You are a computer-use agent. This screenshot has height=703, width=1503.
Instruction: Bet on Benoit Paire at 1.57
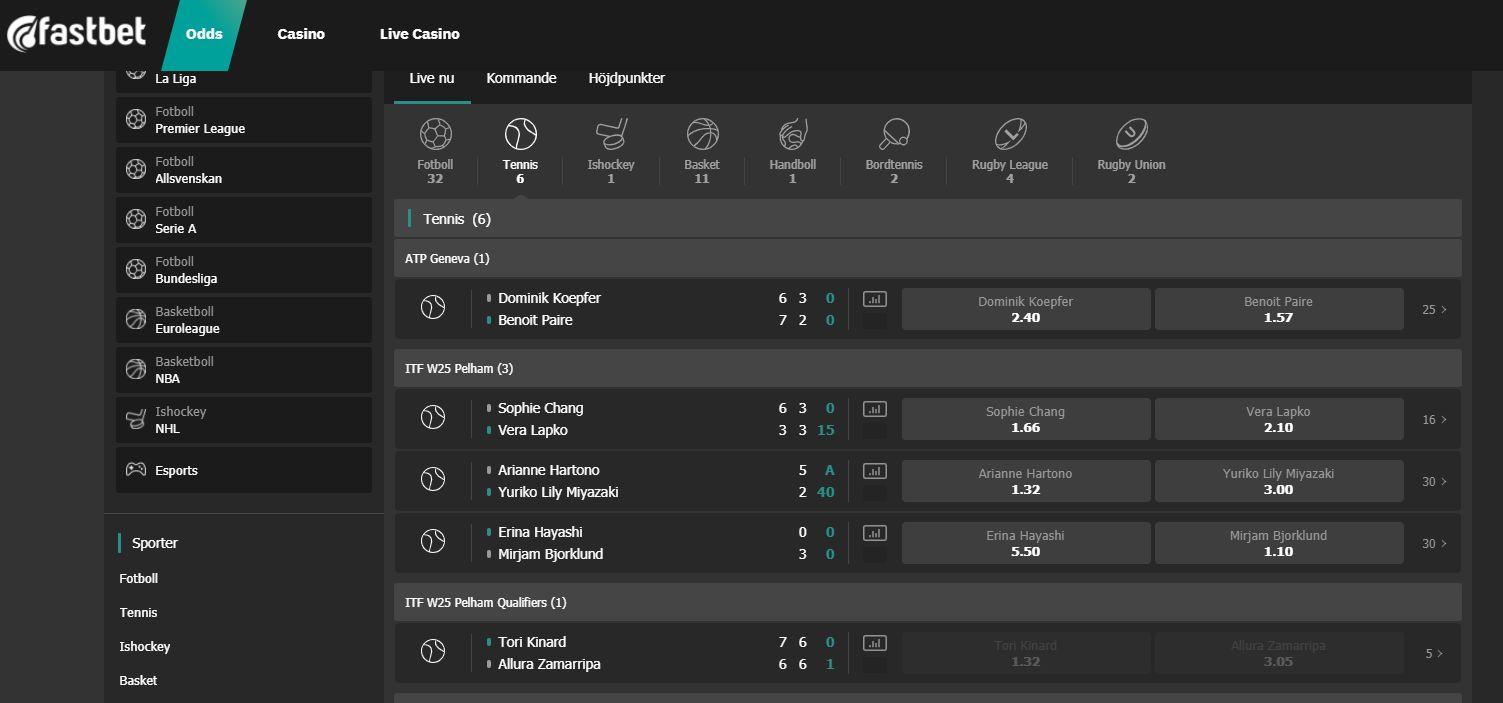point(1278,309)
